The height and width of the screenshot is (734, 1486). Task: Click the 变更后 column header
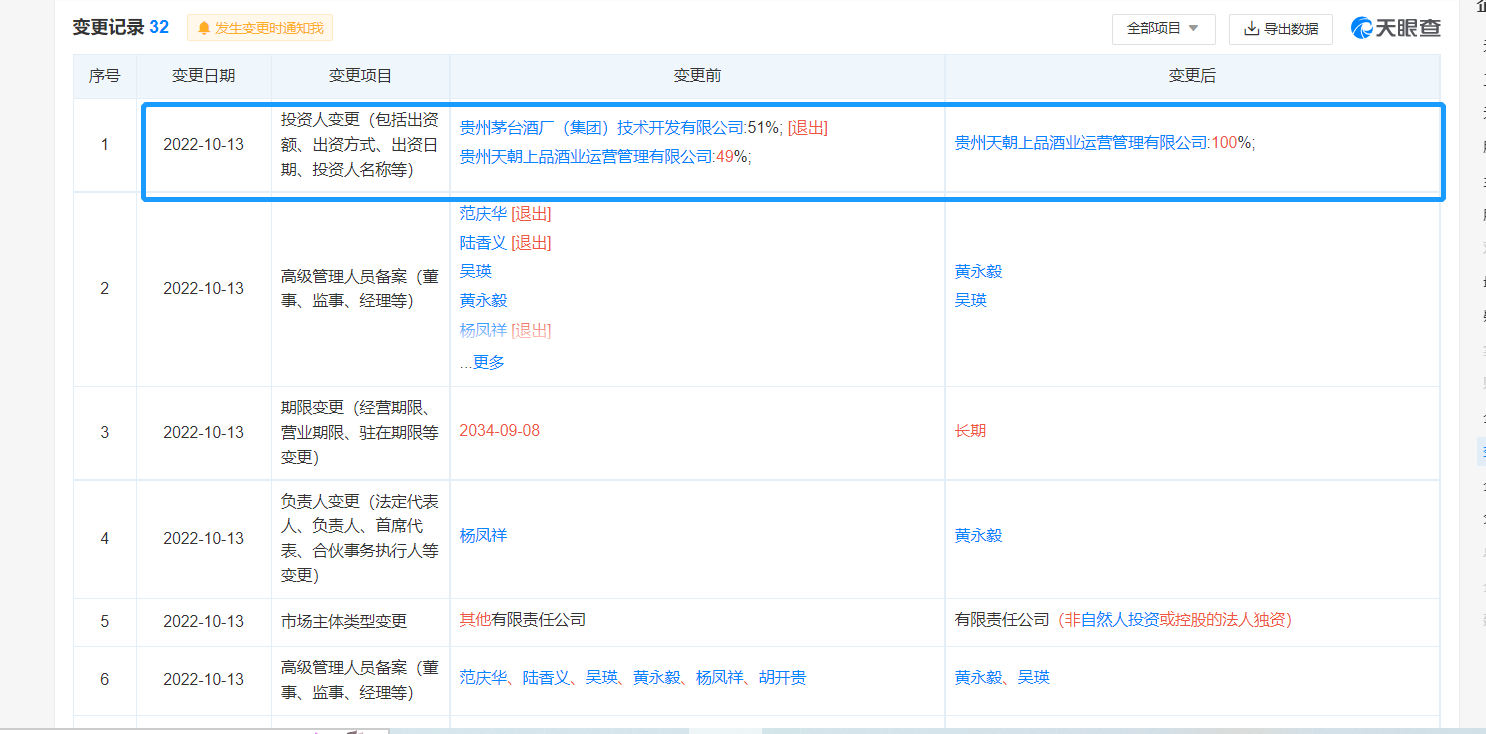point(1192,76)
